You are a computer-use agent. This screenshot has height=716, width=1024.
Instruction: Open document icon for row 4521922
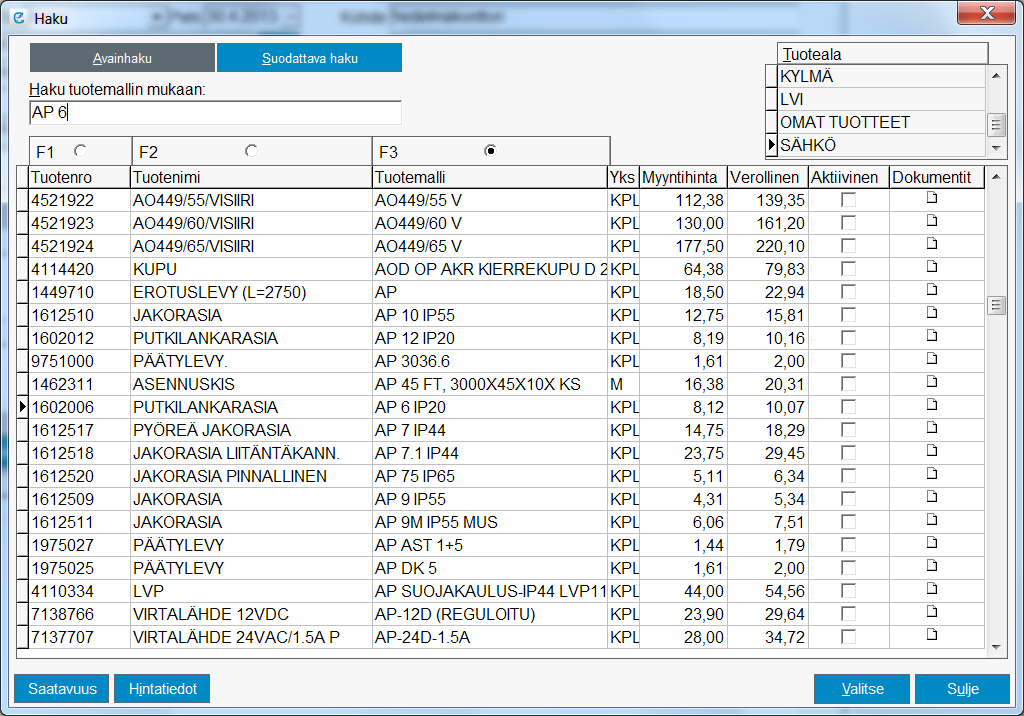[932, 198]
